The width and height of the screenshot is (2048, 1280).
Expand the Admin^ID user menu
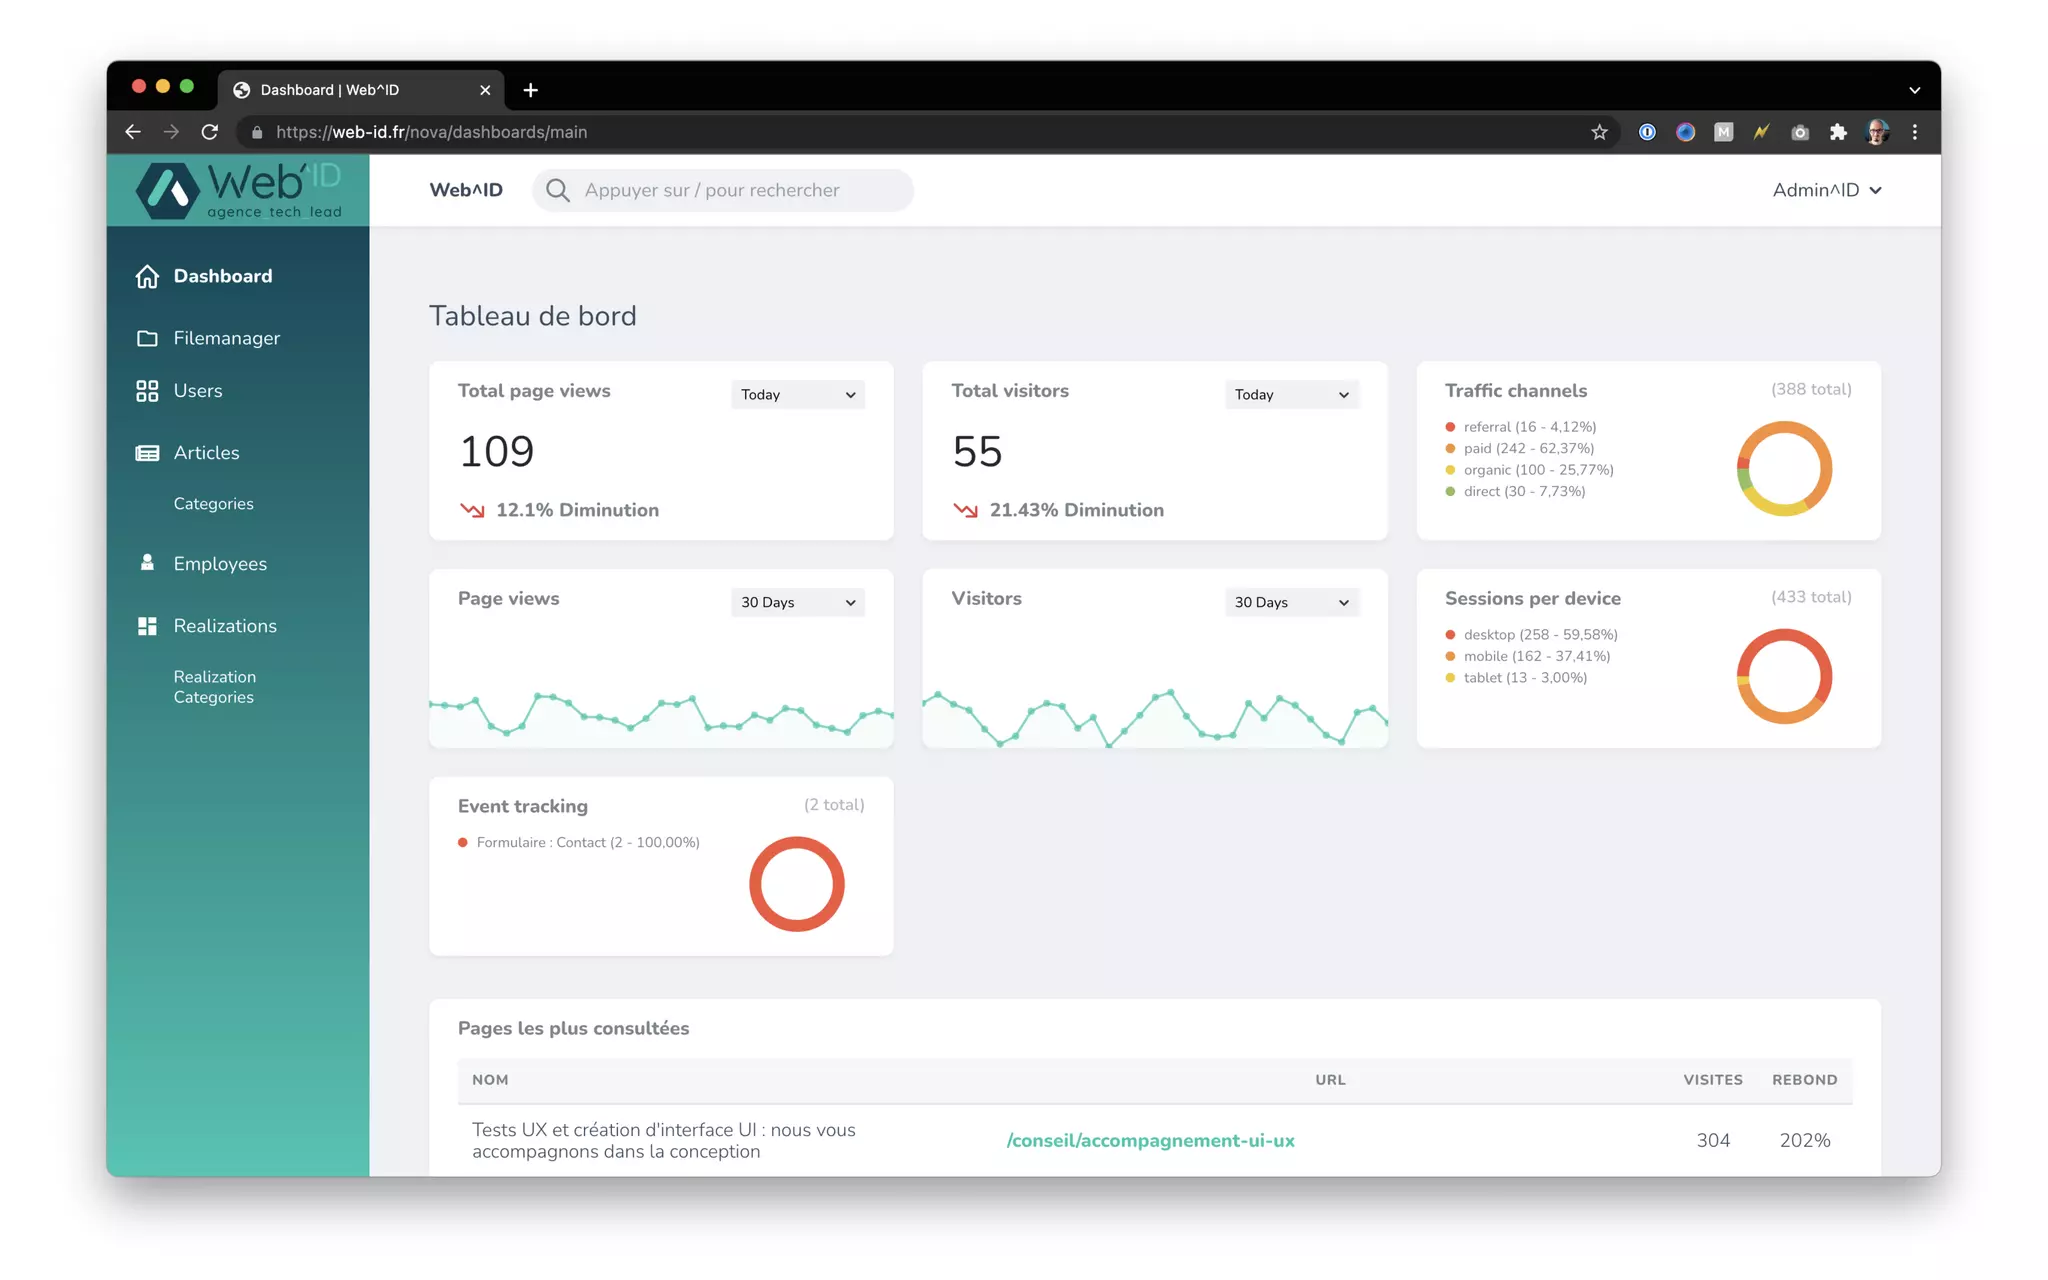coord(1826,190)
